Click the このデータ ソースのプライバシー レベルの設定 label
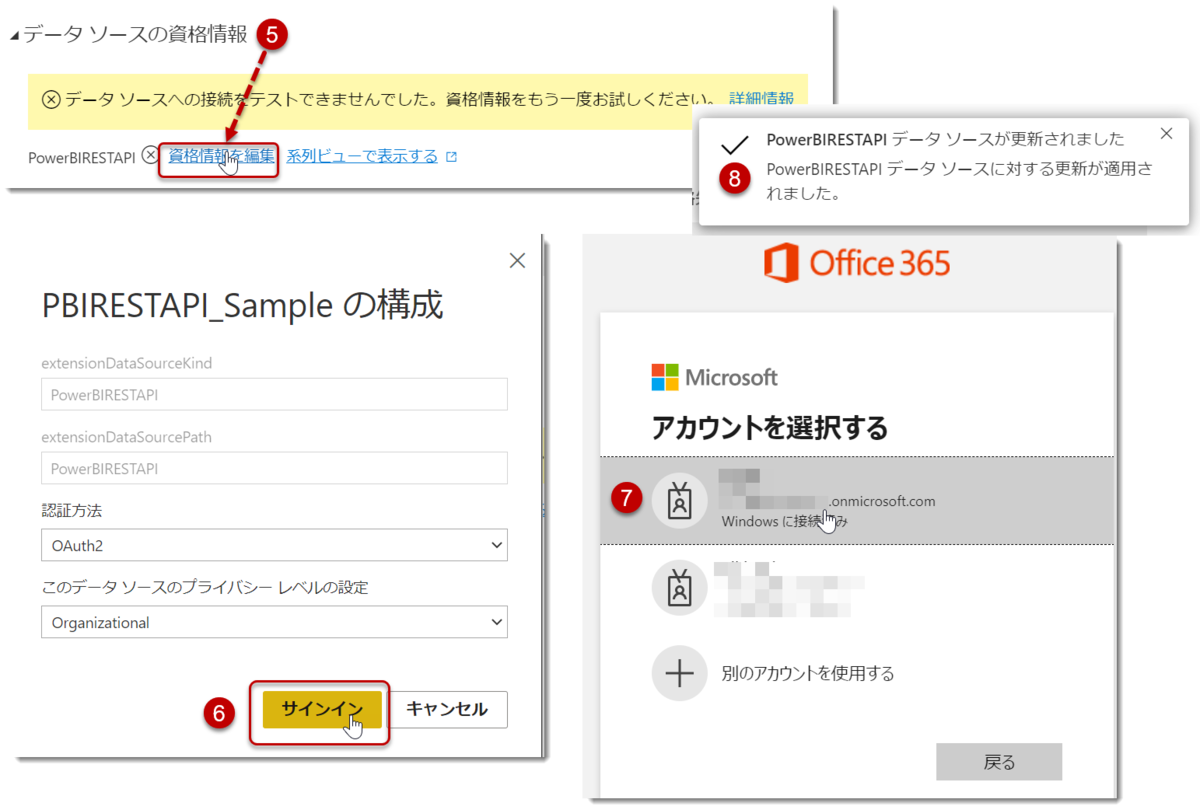Image resolution: width=1200 pixels, height=810 pixels. click(204, 587)
